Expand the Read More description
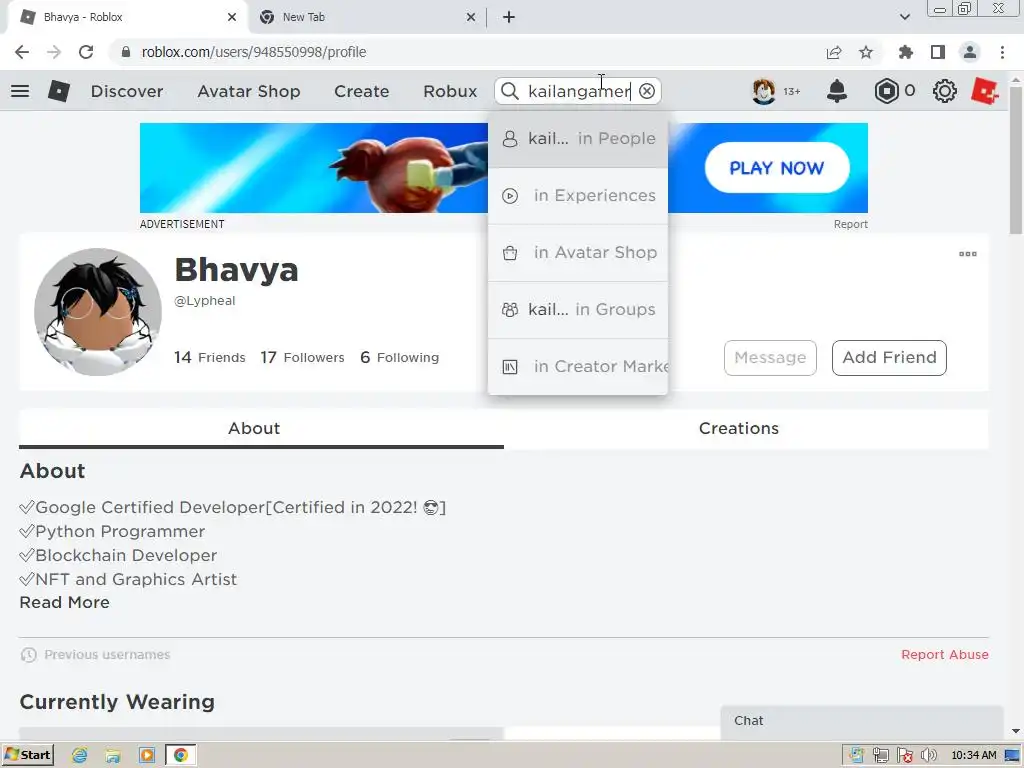The height and width of the screenshot is (768, 1024). click(x=65, y=602)
